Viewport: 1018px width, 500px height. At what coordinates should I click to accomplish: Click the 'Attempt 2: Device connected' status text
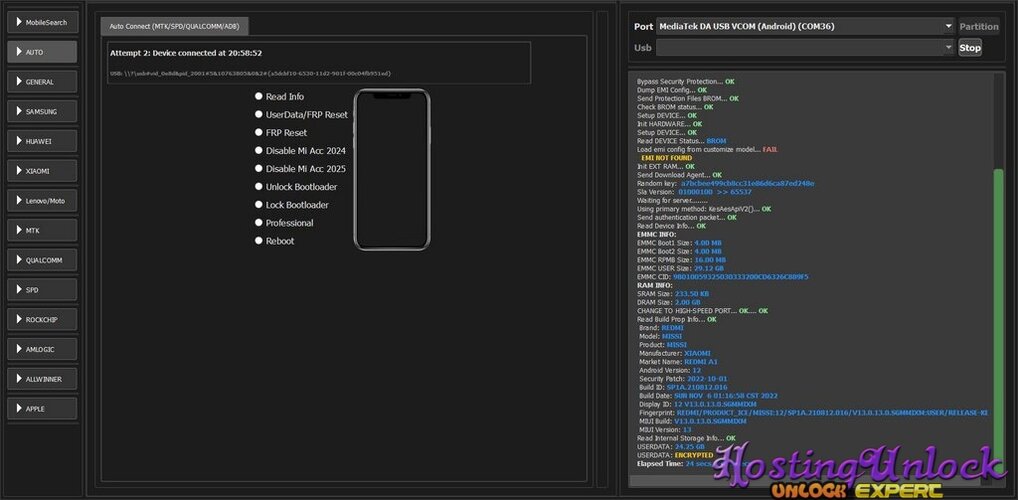click(x=186, y=53)
